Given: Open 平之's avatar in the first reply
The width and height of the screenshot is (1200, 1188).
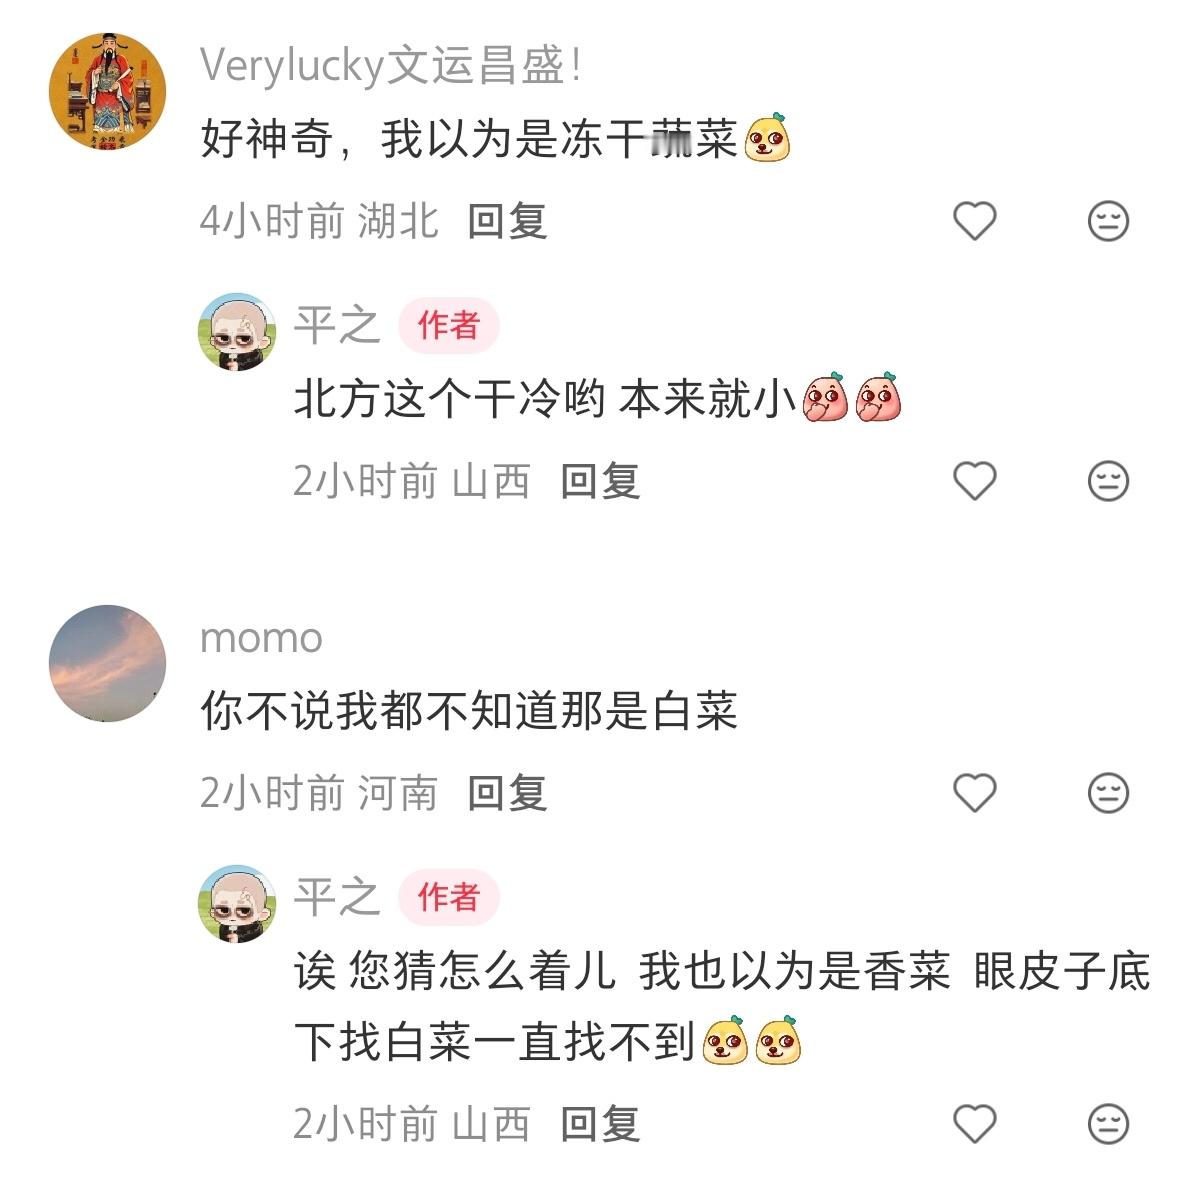Looking at the screenshot, I should [x=237, y=332].
